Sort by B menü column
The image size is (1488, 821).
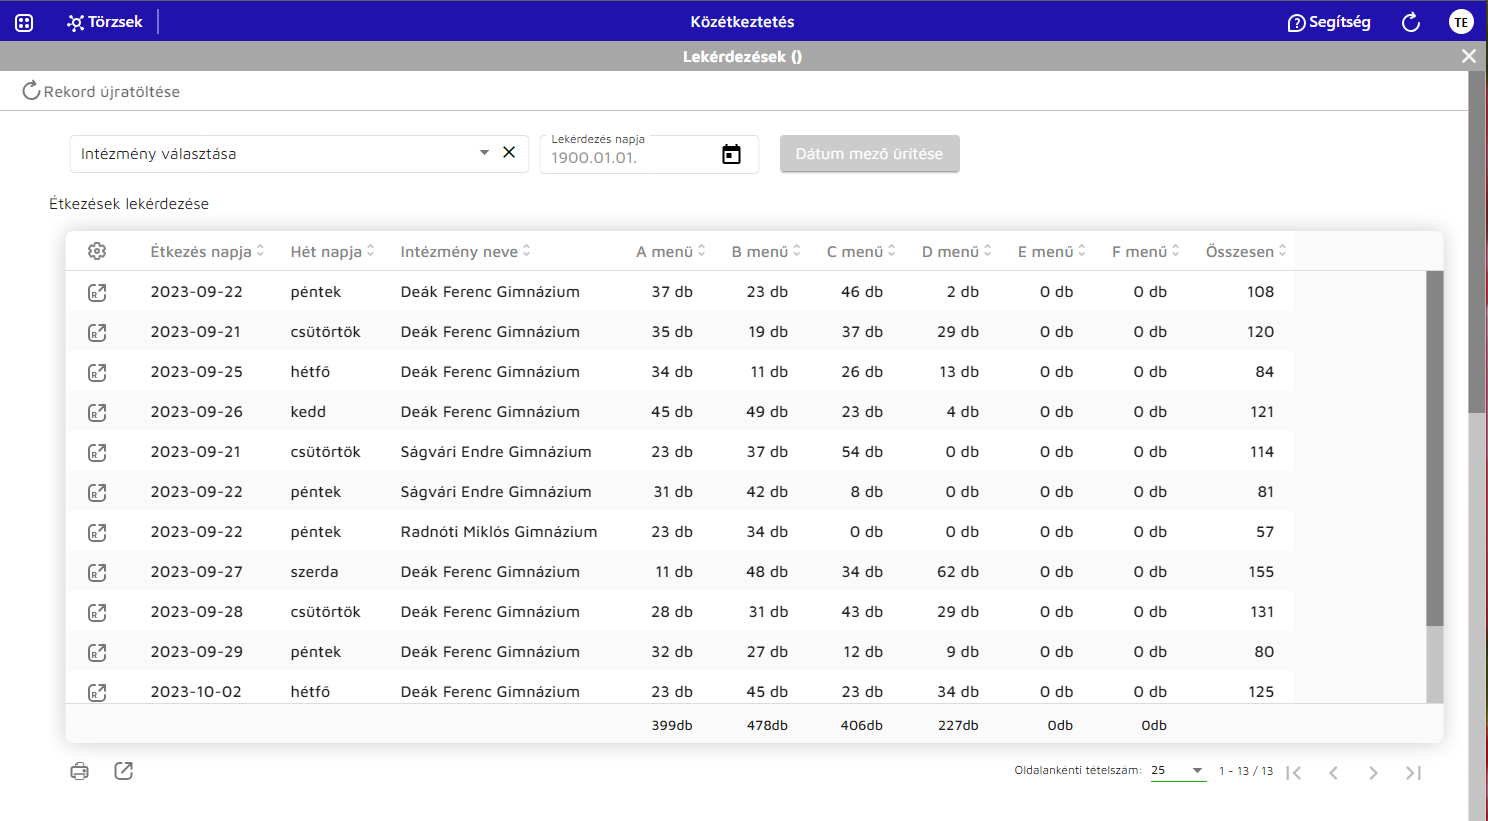point(765,251)
